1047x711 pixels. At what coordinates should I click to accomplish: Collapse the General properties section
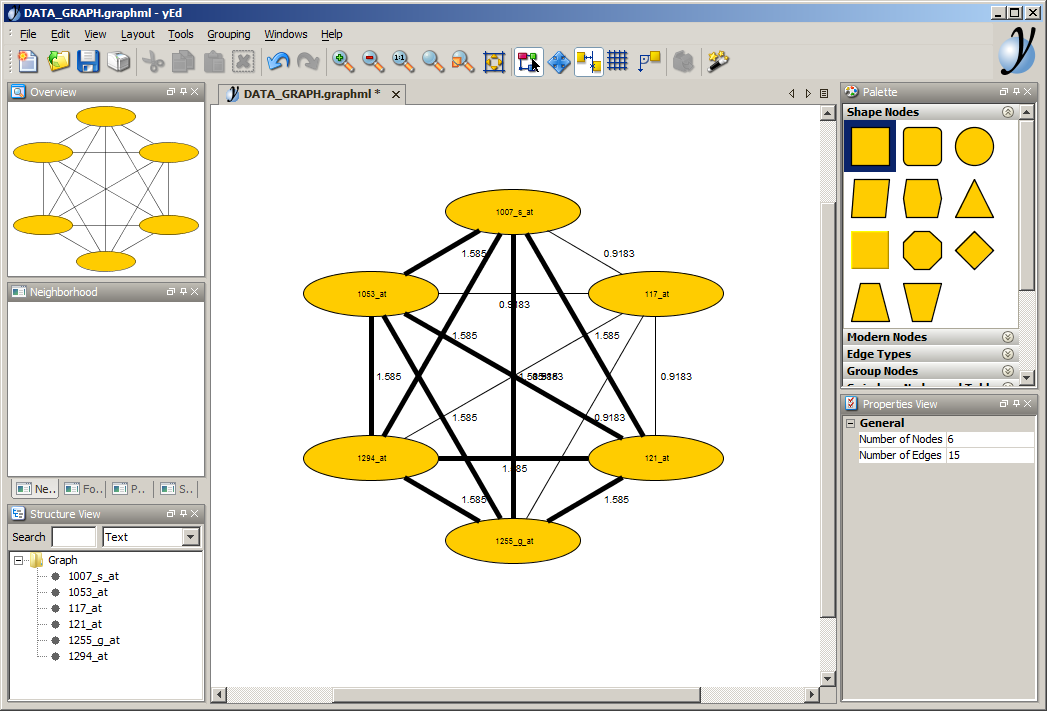(851, 423)
